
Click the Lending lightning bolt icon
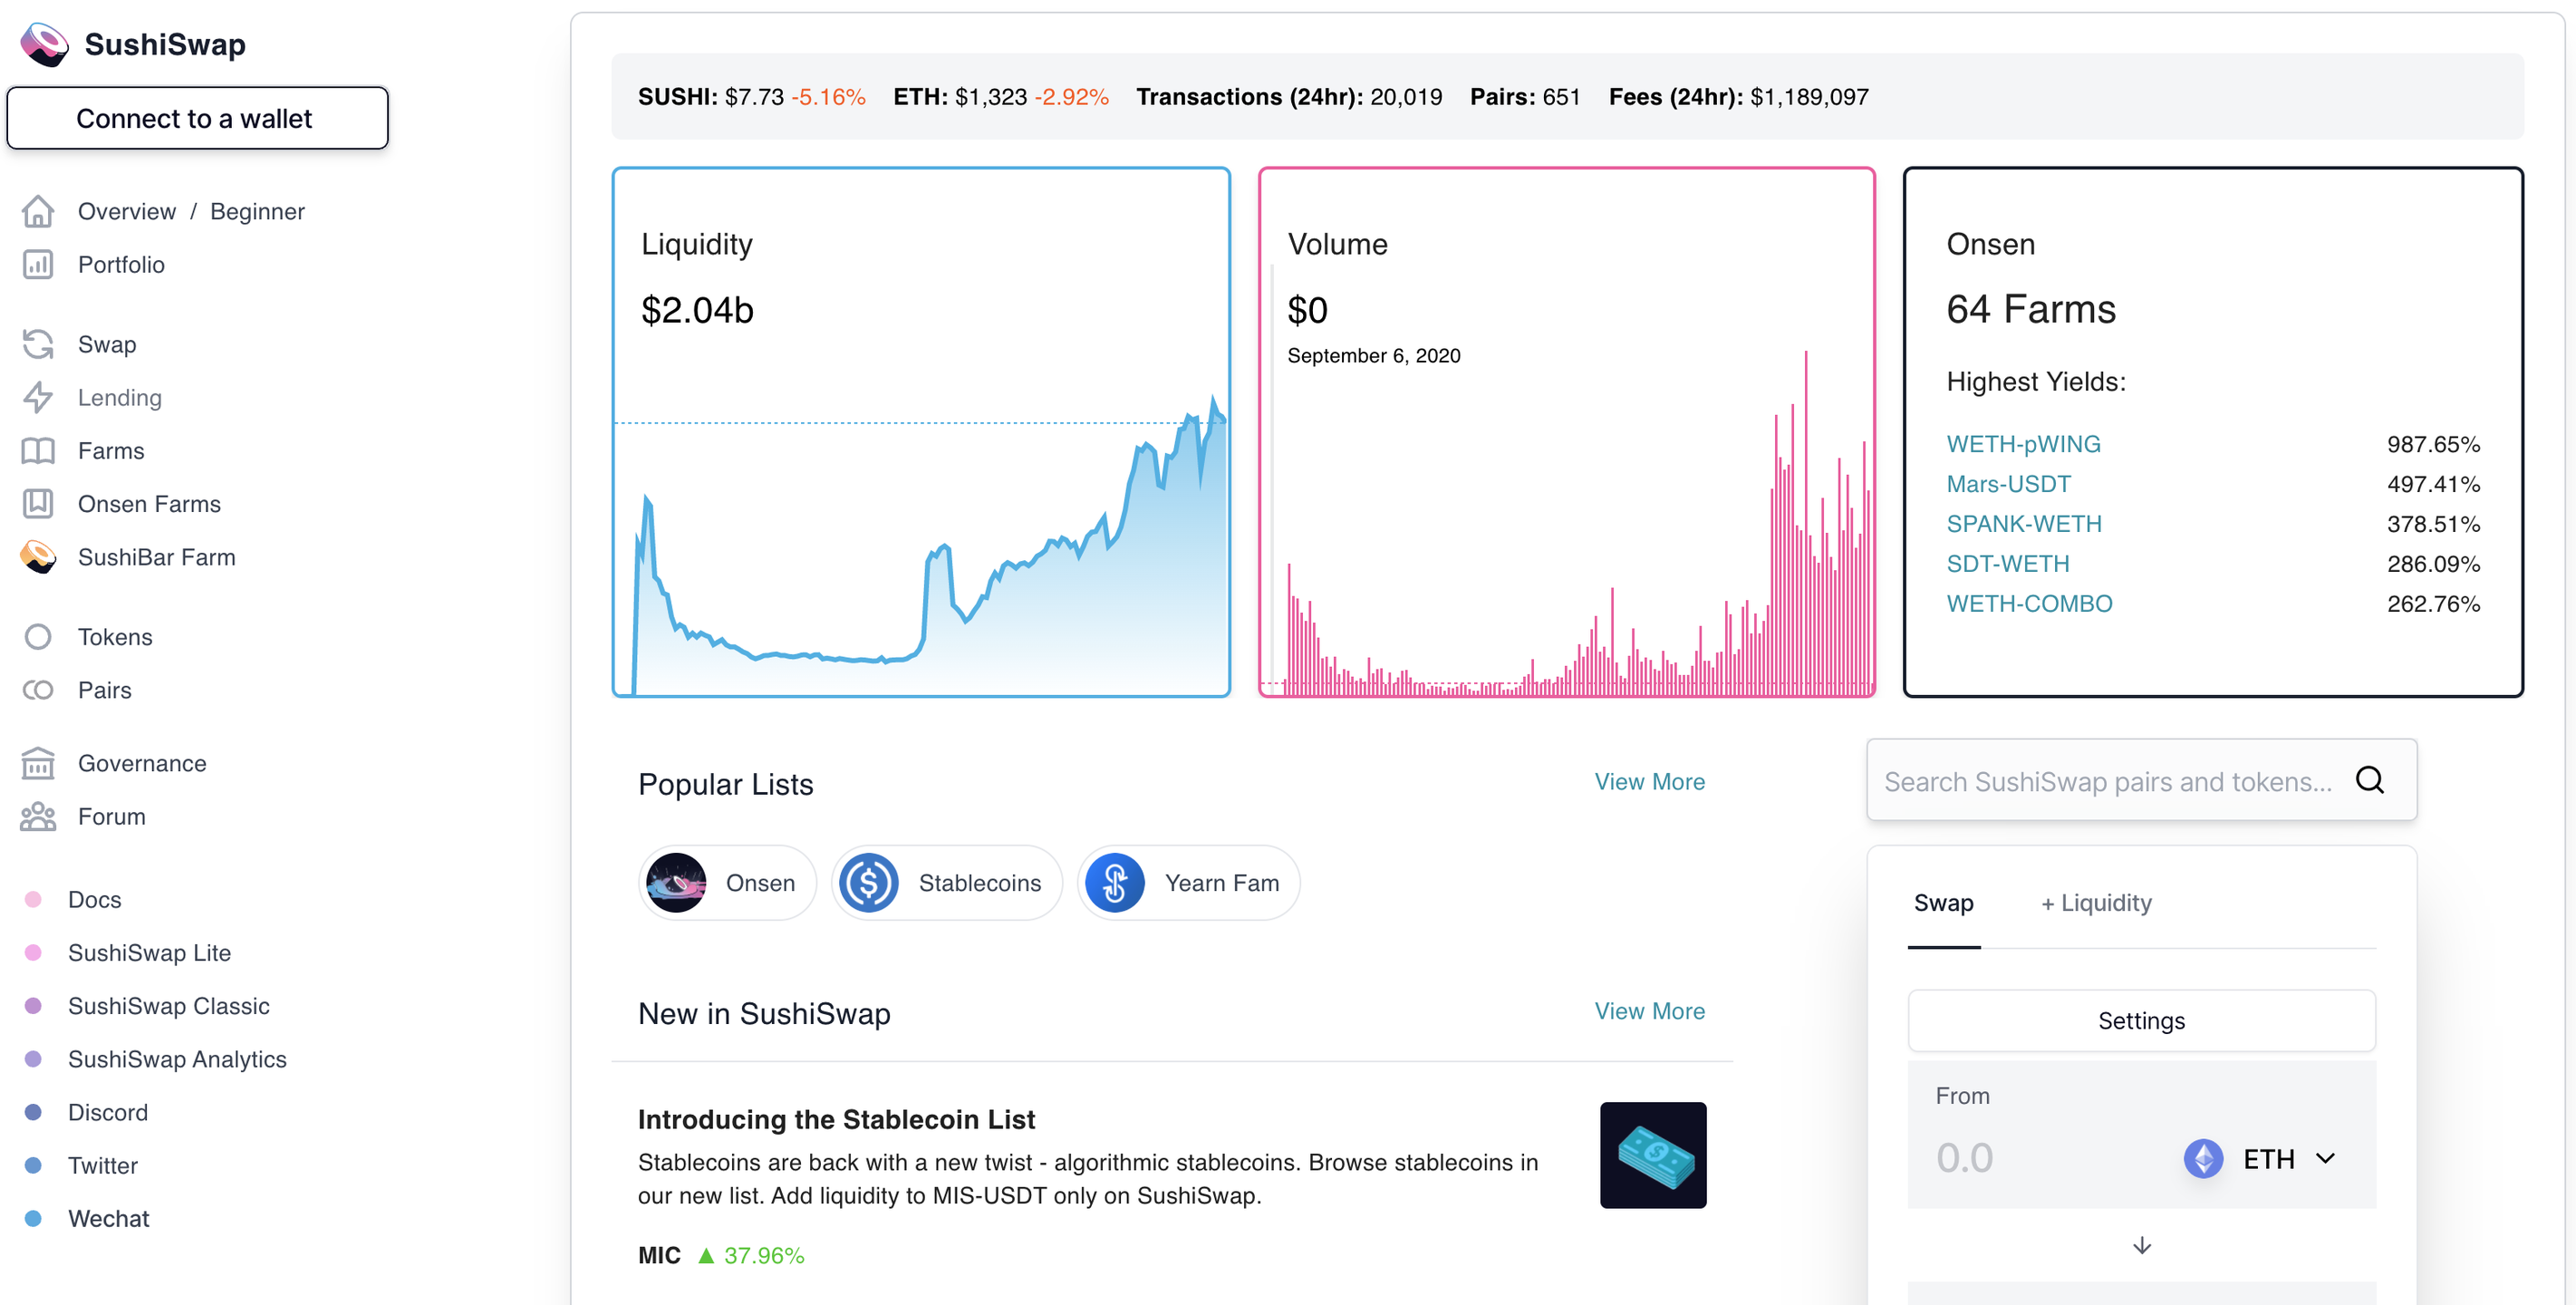(38, 397)
